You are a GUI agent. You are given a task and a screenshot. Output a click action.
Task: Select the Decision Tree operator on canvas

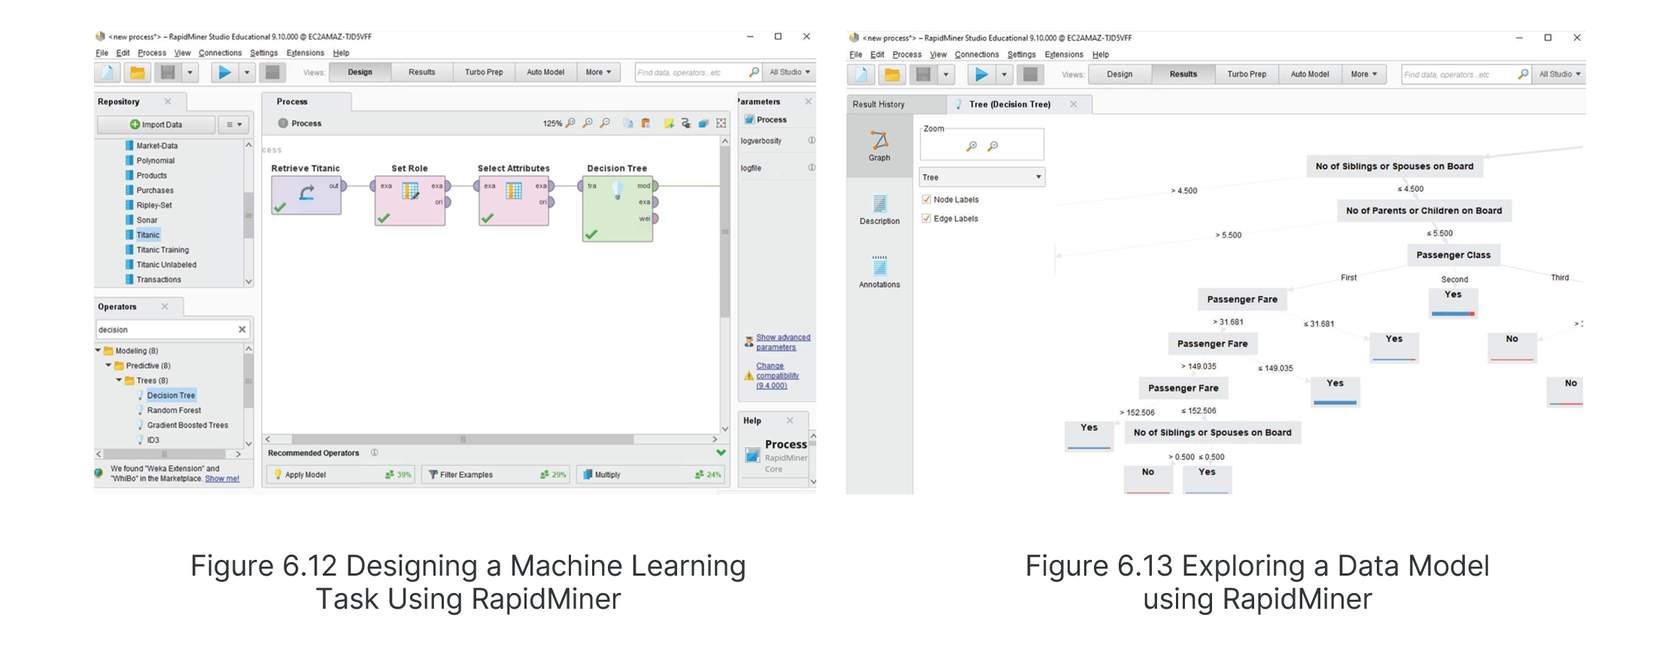point(618,208)
